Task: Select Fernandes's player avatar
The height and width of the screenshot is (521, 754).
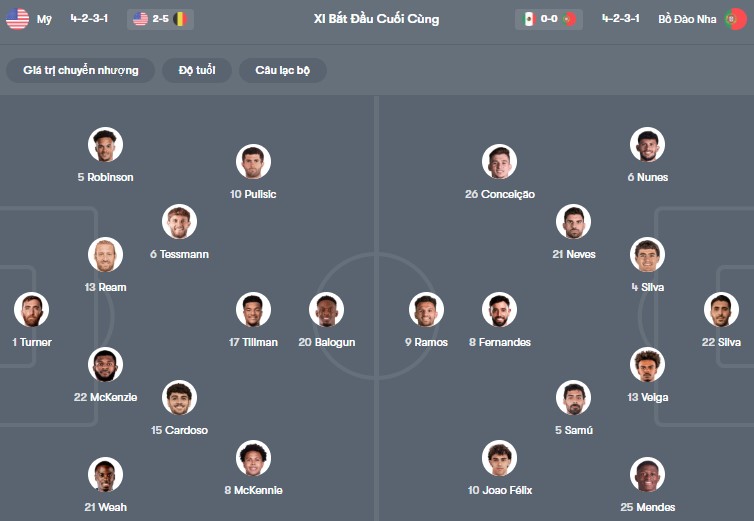Action: coord(500,310)
